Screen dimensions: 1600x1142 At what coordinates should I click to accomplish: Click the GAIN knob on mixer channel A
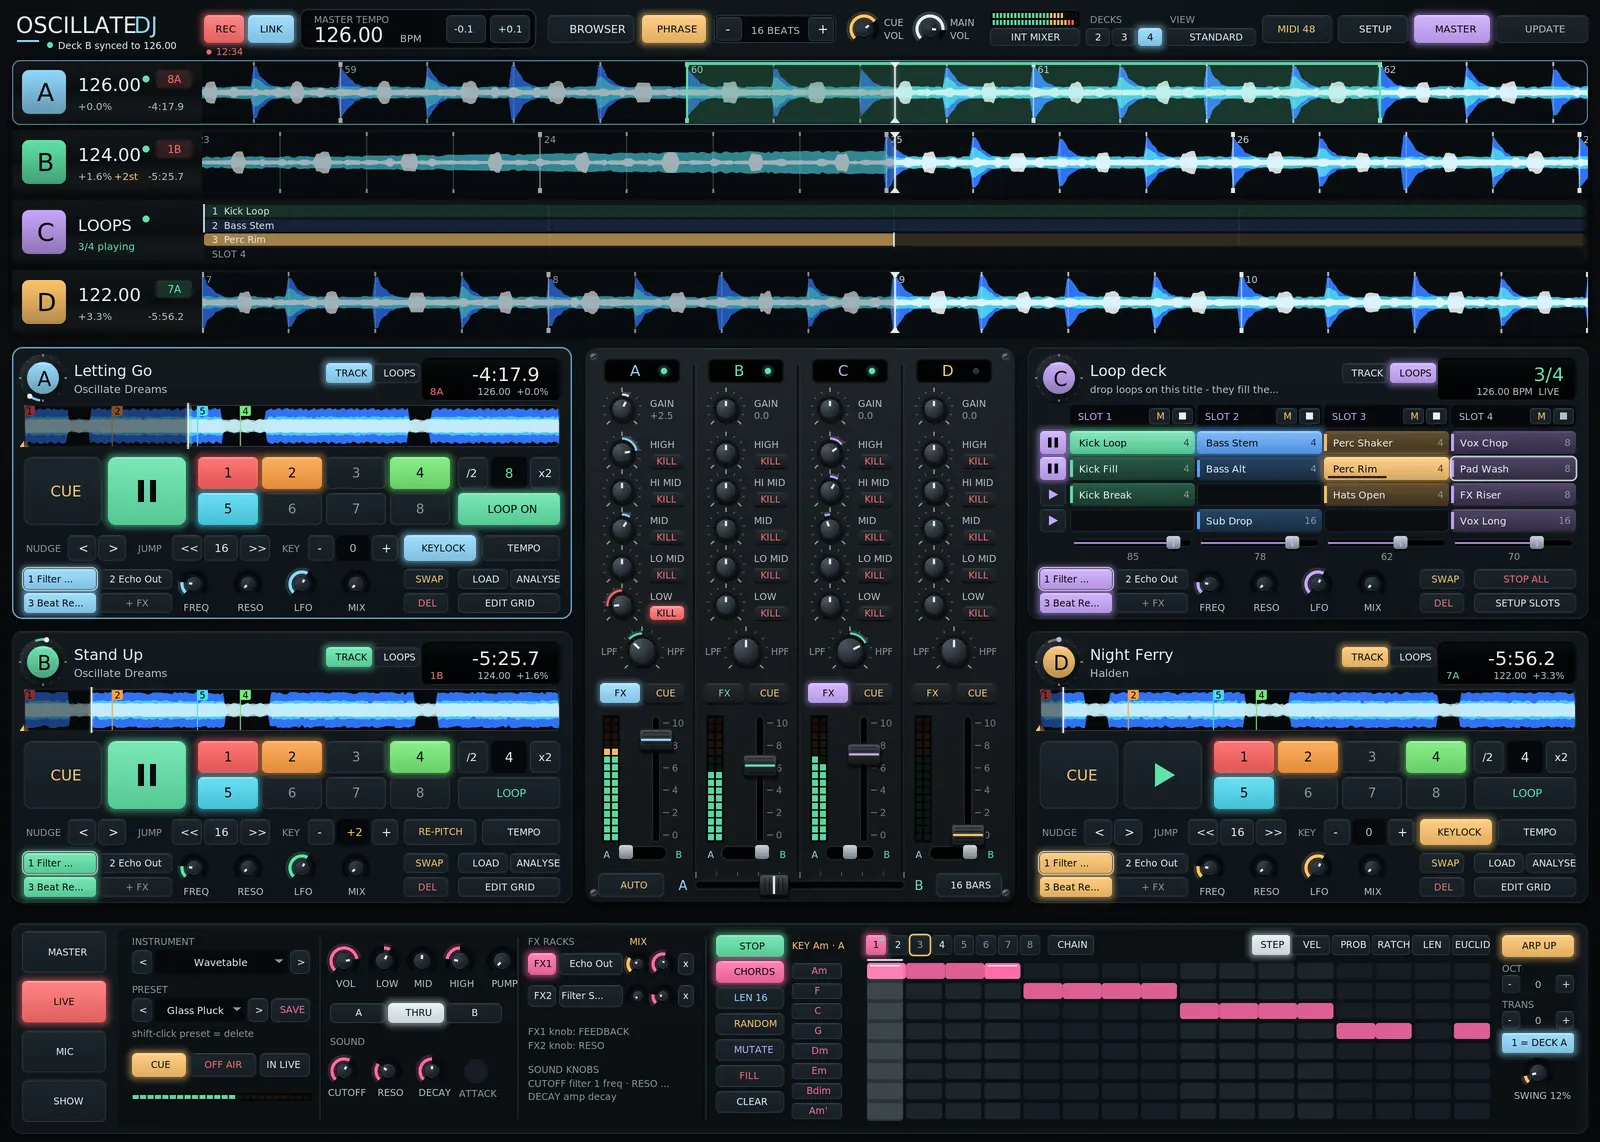click(622, 409)
